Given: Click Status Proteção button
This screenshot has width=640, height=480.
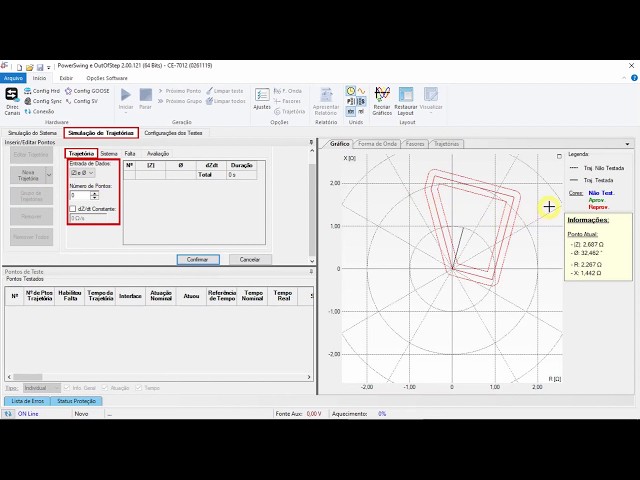Looking at the screenshot, I should 76,401.
